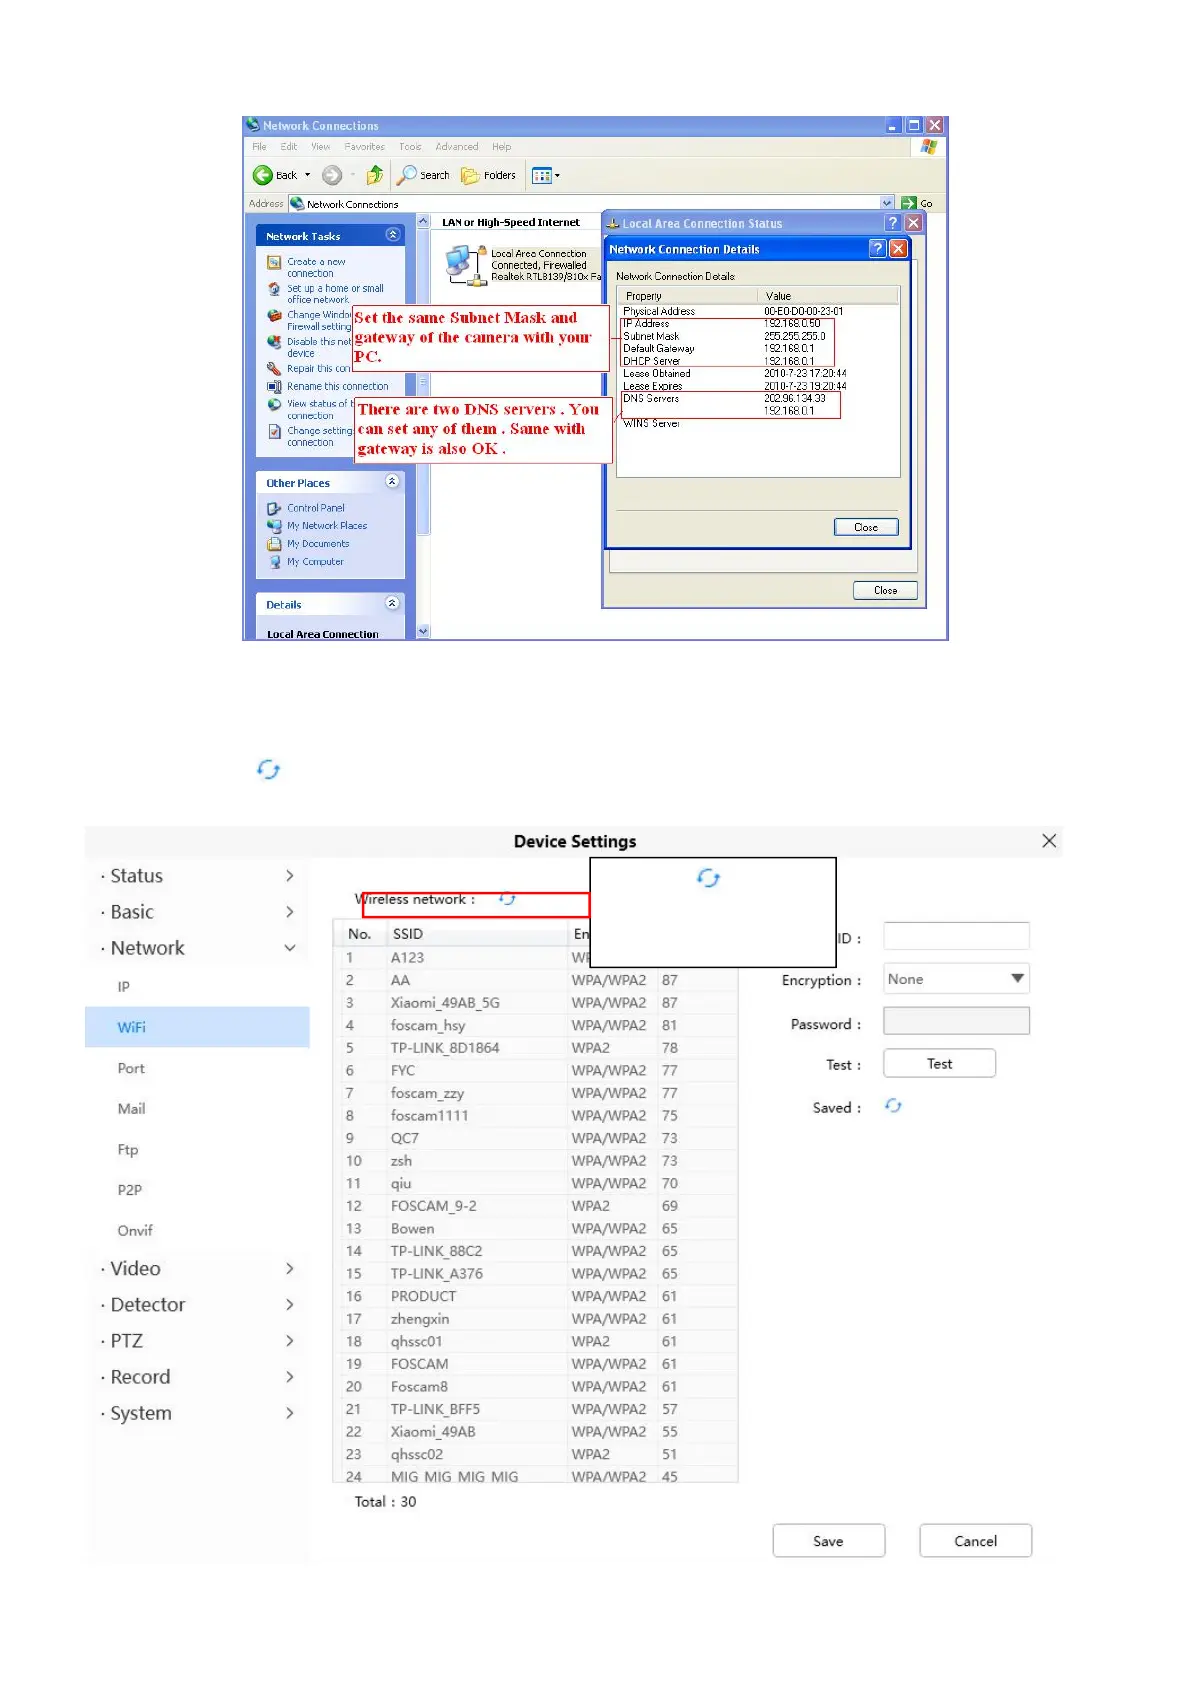Click the Repair this connection icon

(x=274, y=369)
